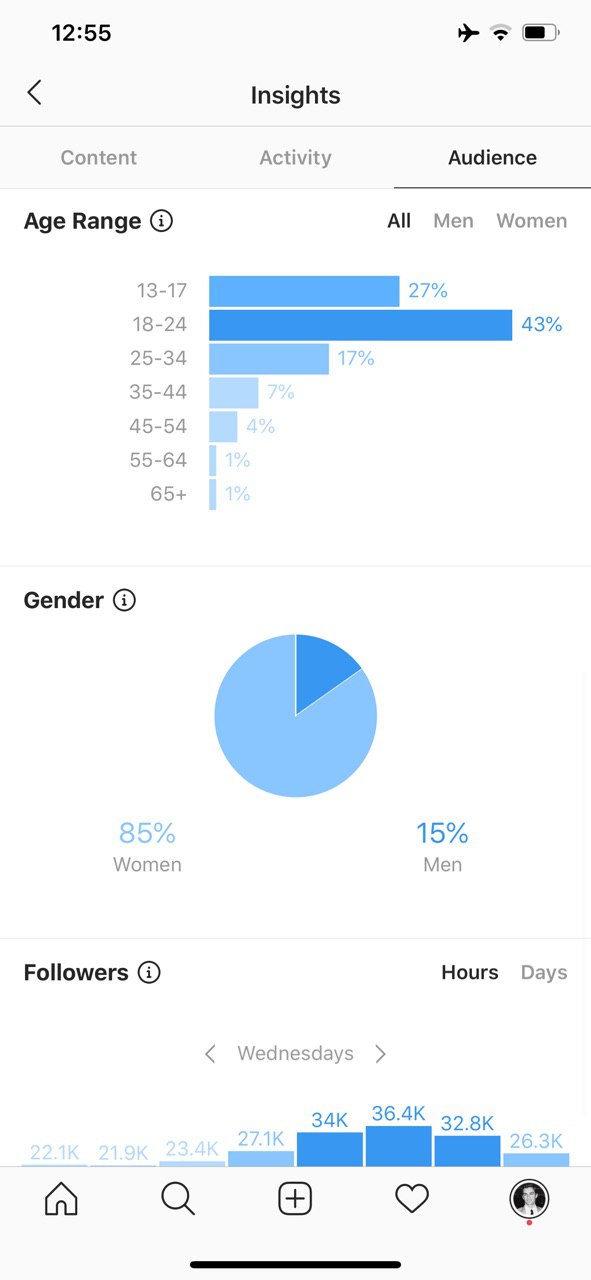The image size is (591, 1280).
Task: Open Age Range info icon
Action: pos(161,221)
